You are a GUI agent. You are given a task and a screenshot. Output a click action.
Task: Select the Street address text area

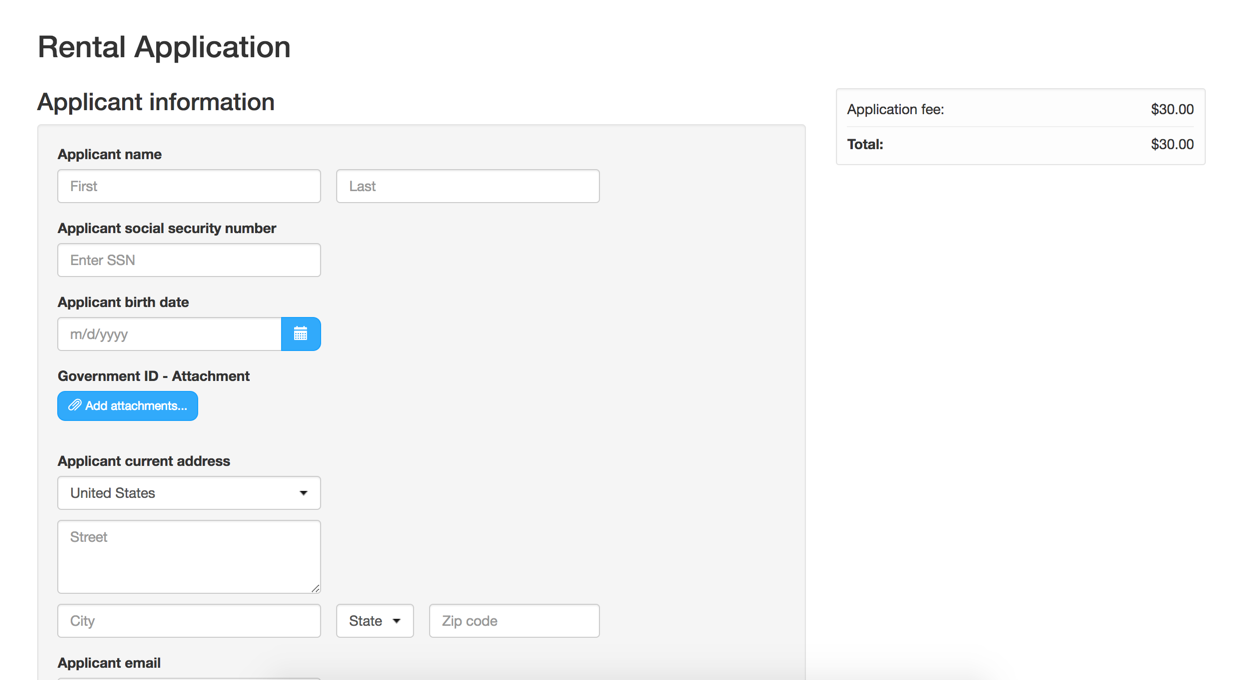point(189,557)
